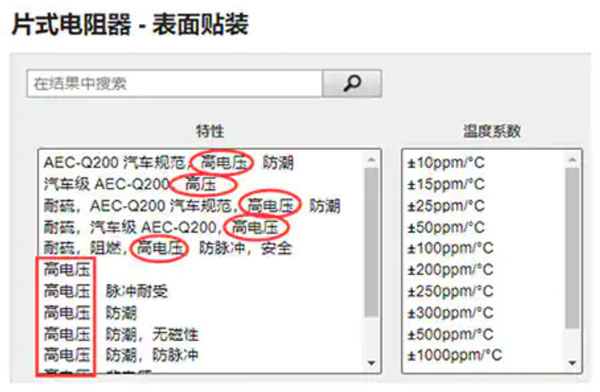
Task: Choose ±1000ppm/°C temperature coefficient
Action: [455, 355]
